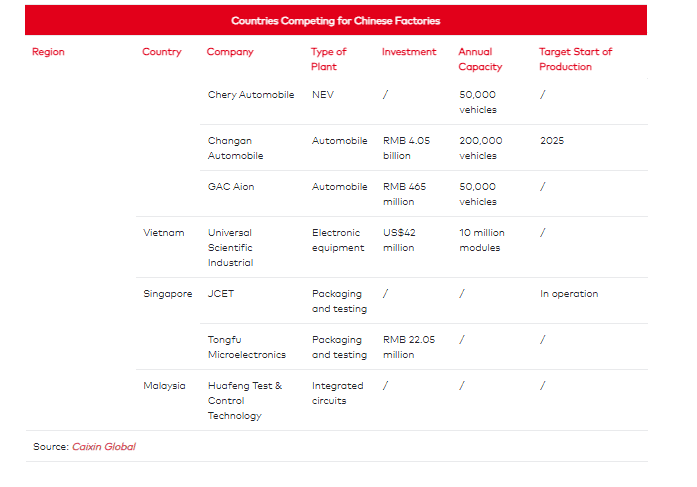
Task: Select the Chery Automobile company cell
Action: 251,95
